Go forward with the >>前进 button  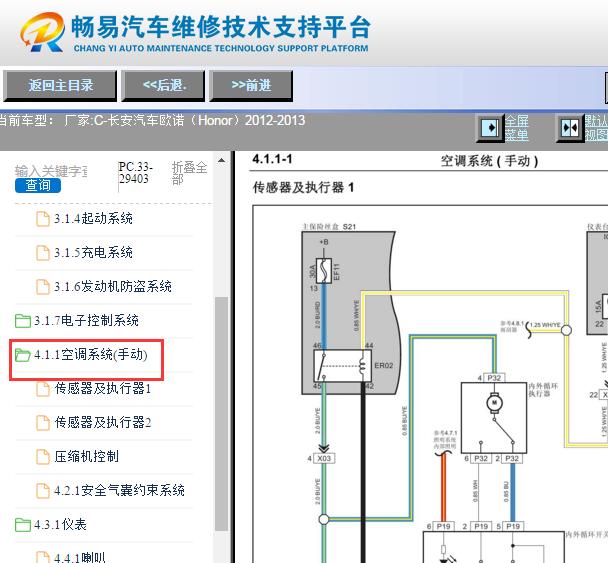(x=251, y=86)
